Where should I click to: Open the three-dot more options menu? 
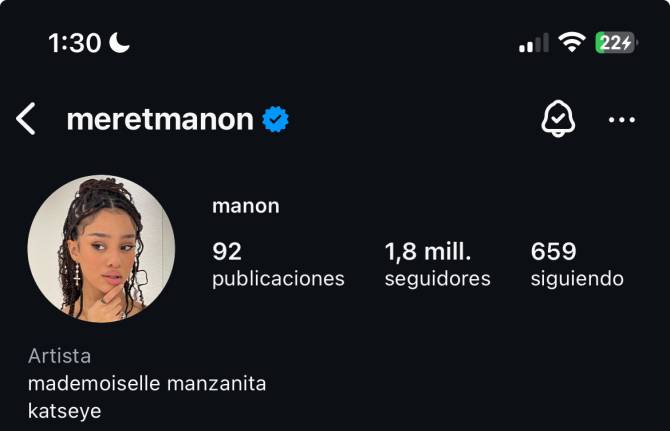621,120
